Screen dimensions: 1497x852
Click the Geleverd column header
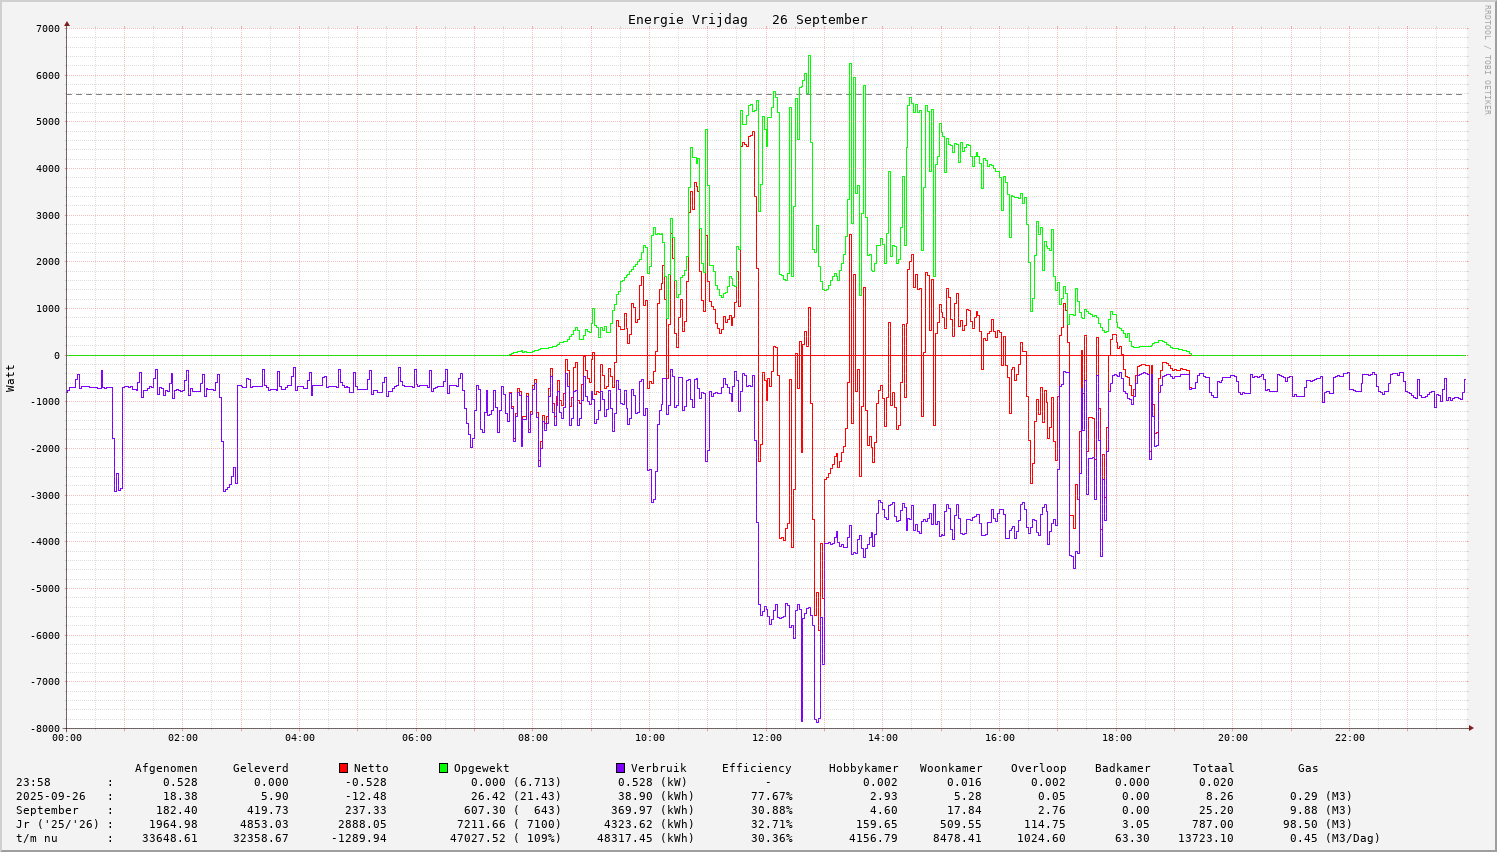260,768
